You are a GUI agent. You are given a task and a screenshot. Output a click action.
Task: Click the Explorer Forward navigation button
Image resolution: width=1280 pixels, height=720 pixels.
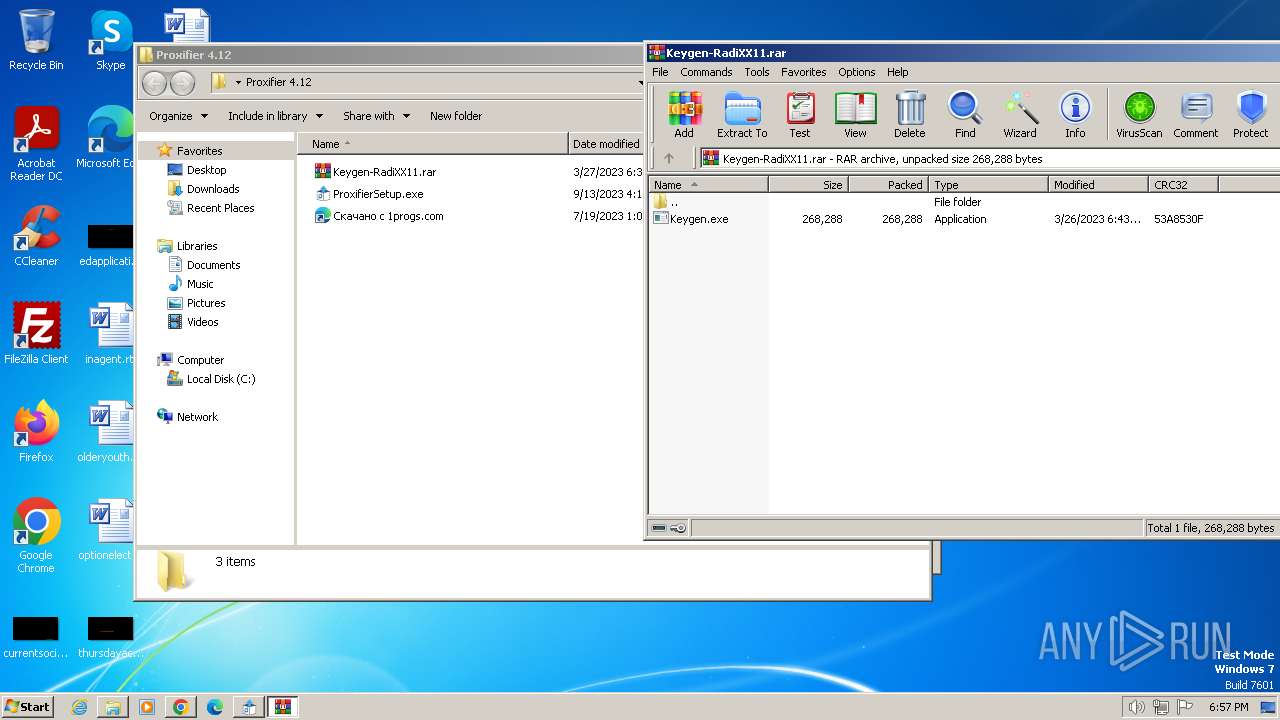pos(183,82)
